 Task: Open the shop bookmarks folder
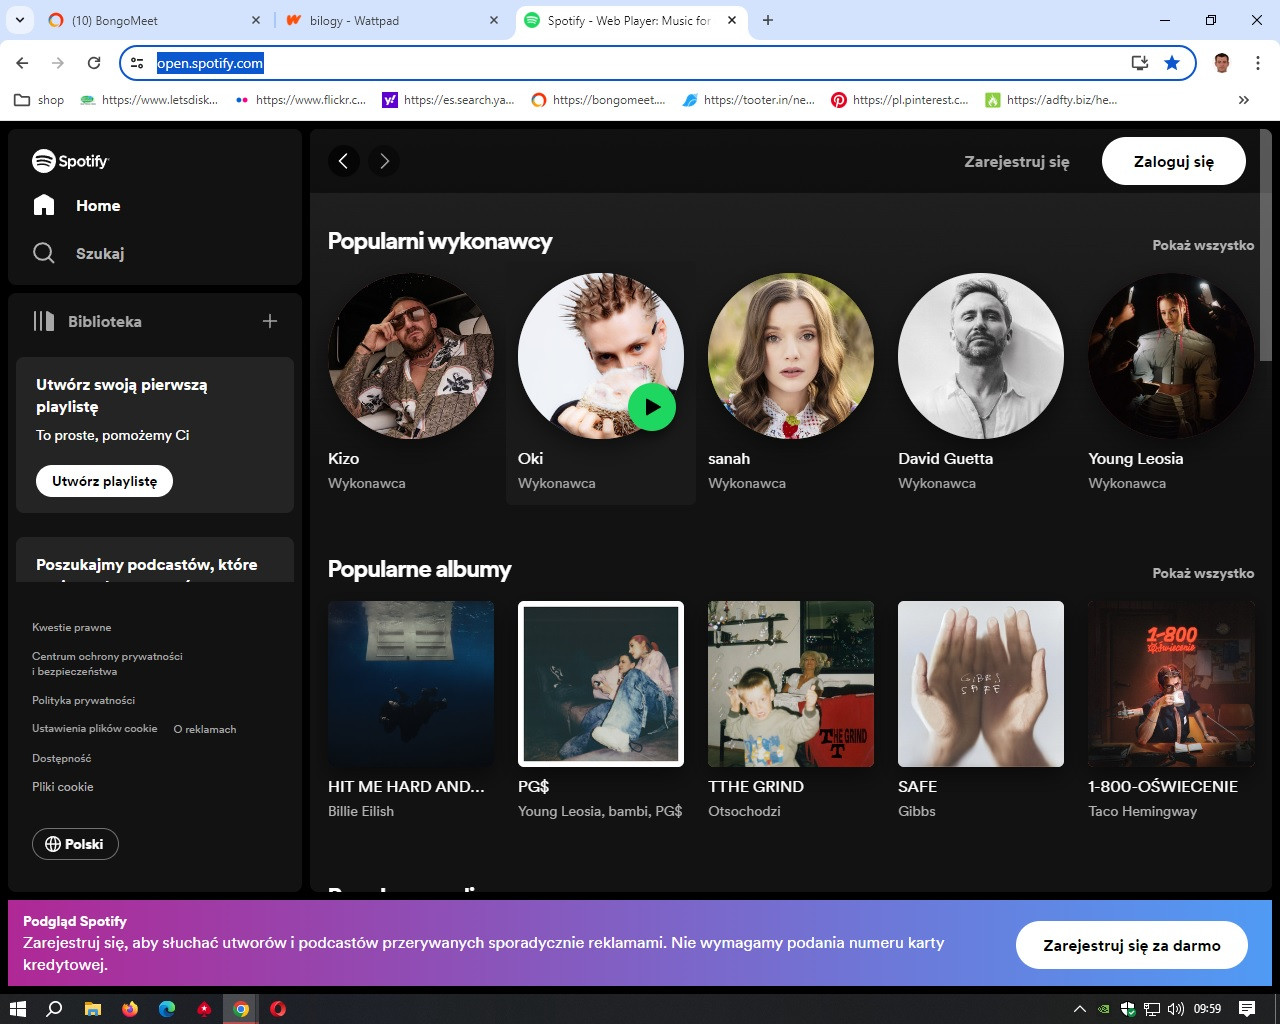39,100
